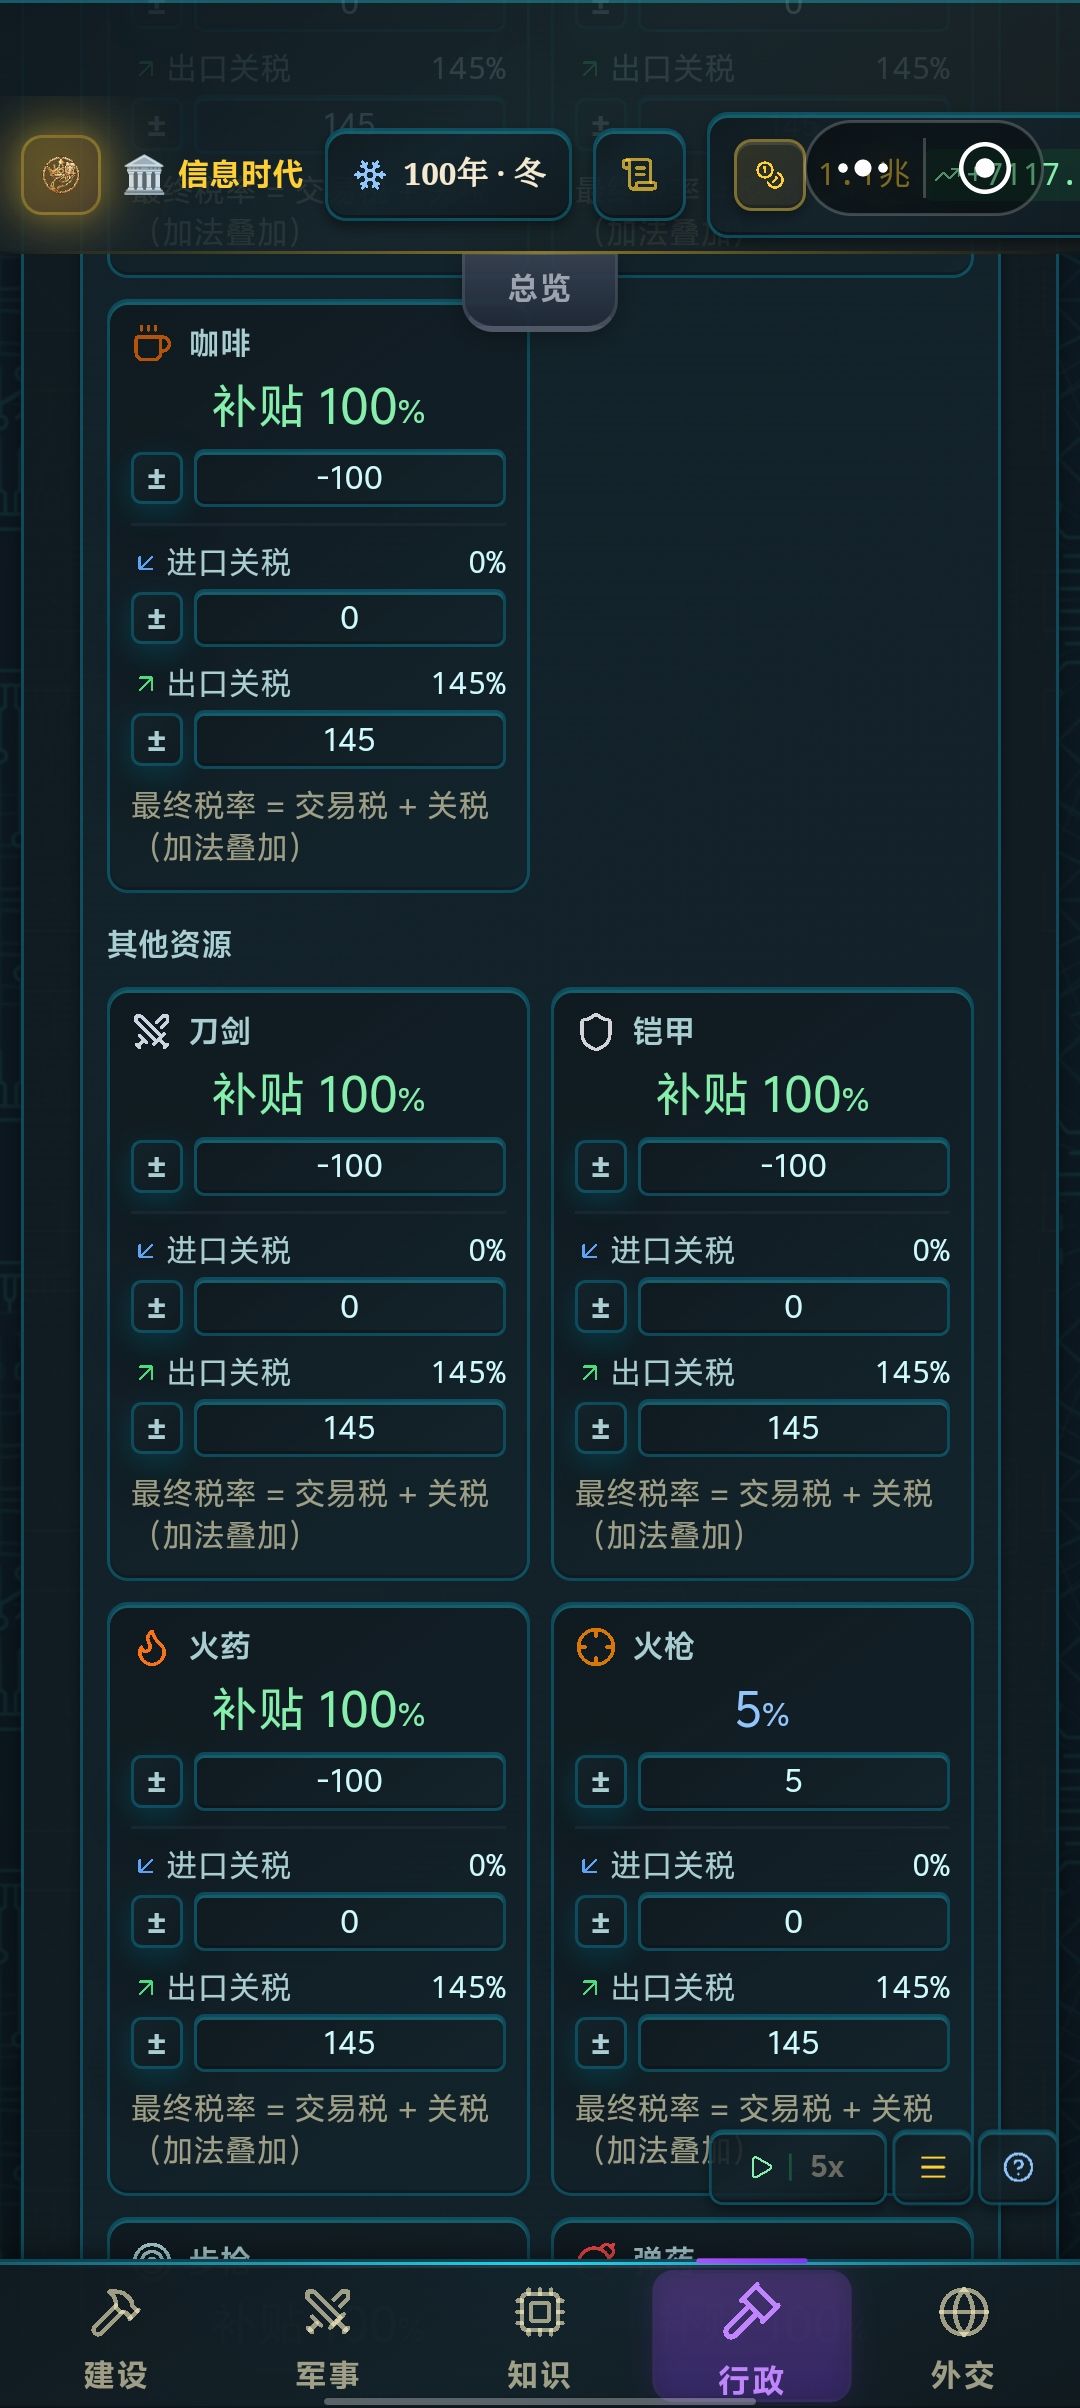Image resolution: width=1080 pixels, height=2408 pixels.
Task: Tap the 信息时代 era building icon
Action: [x=144, y=175]
